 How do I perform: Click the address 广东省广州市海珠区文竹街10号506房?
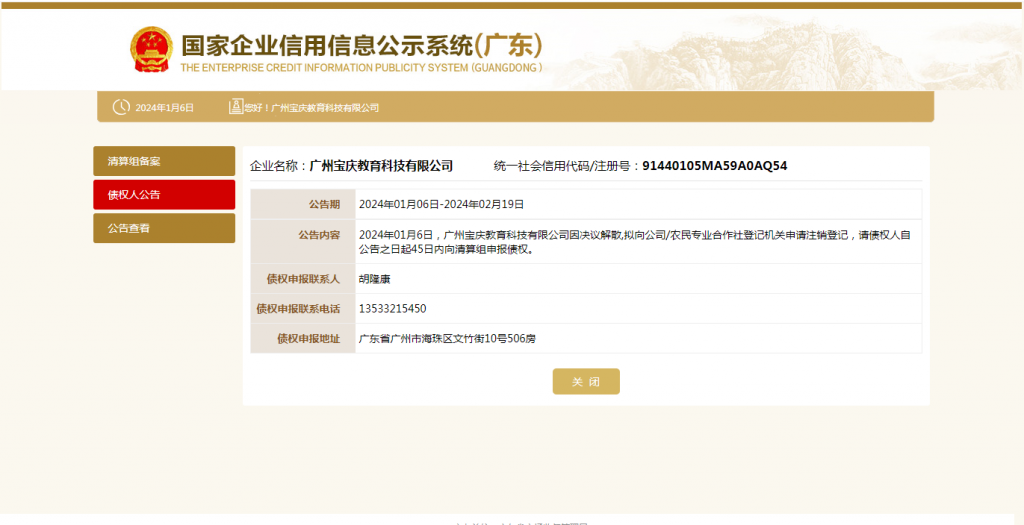[447, 339]
